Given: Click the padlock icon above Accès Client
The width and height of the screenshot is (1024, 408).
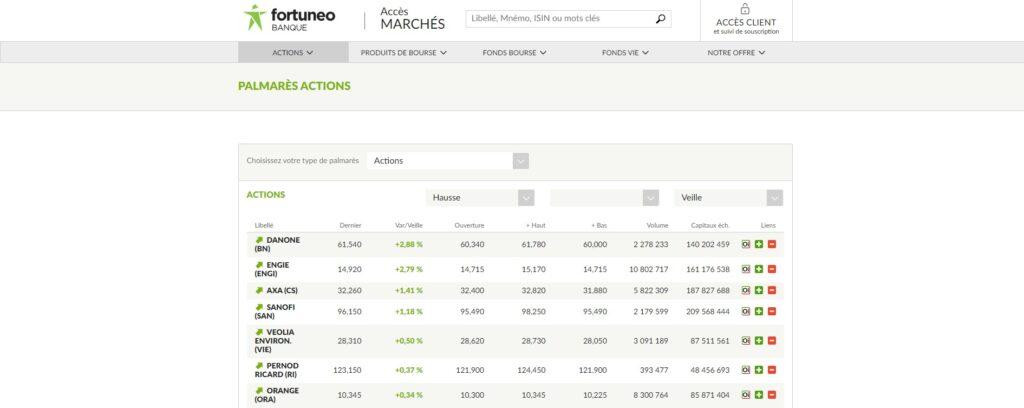Looking at the screenshot, I should 745,9.
